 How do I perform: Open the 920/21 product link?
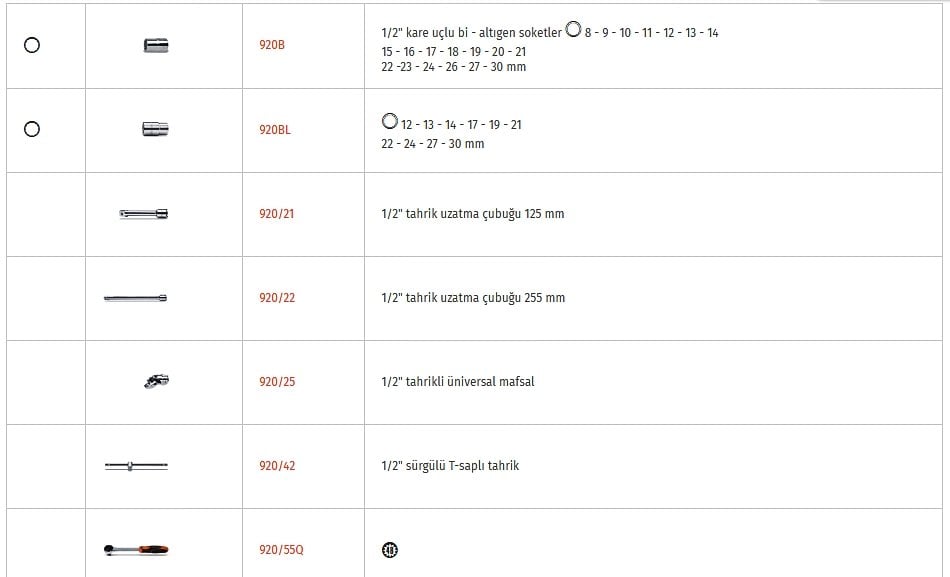pyautogui.click(x=276, y=214)
